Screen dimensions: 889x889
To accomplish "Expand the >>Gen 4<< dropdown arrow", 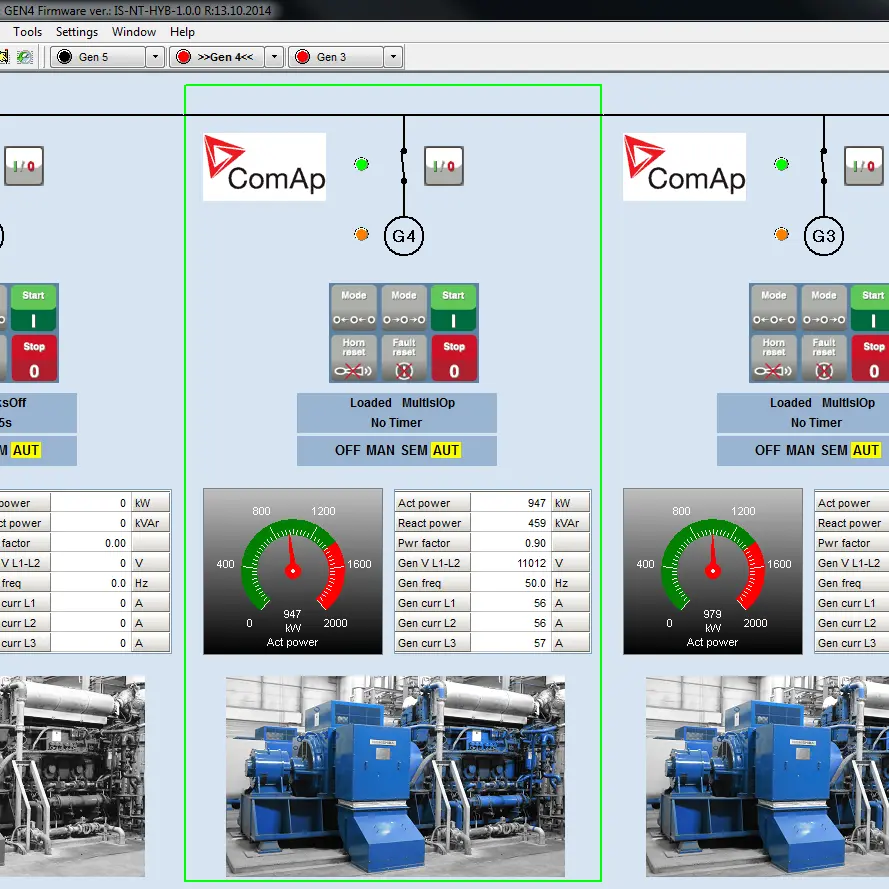I will click(x=274, y=57).
